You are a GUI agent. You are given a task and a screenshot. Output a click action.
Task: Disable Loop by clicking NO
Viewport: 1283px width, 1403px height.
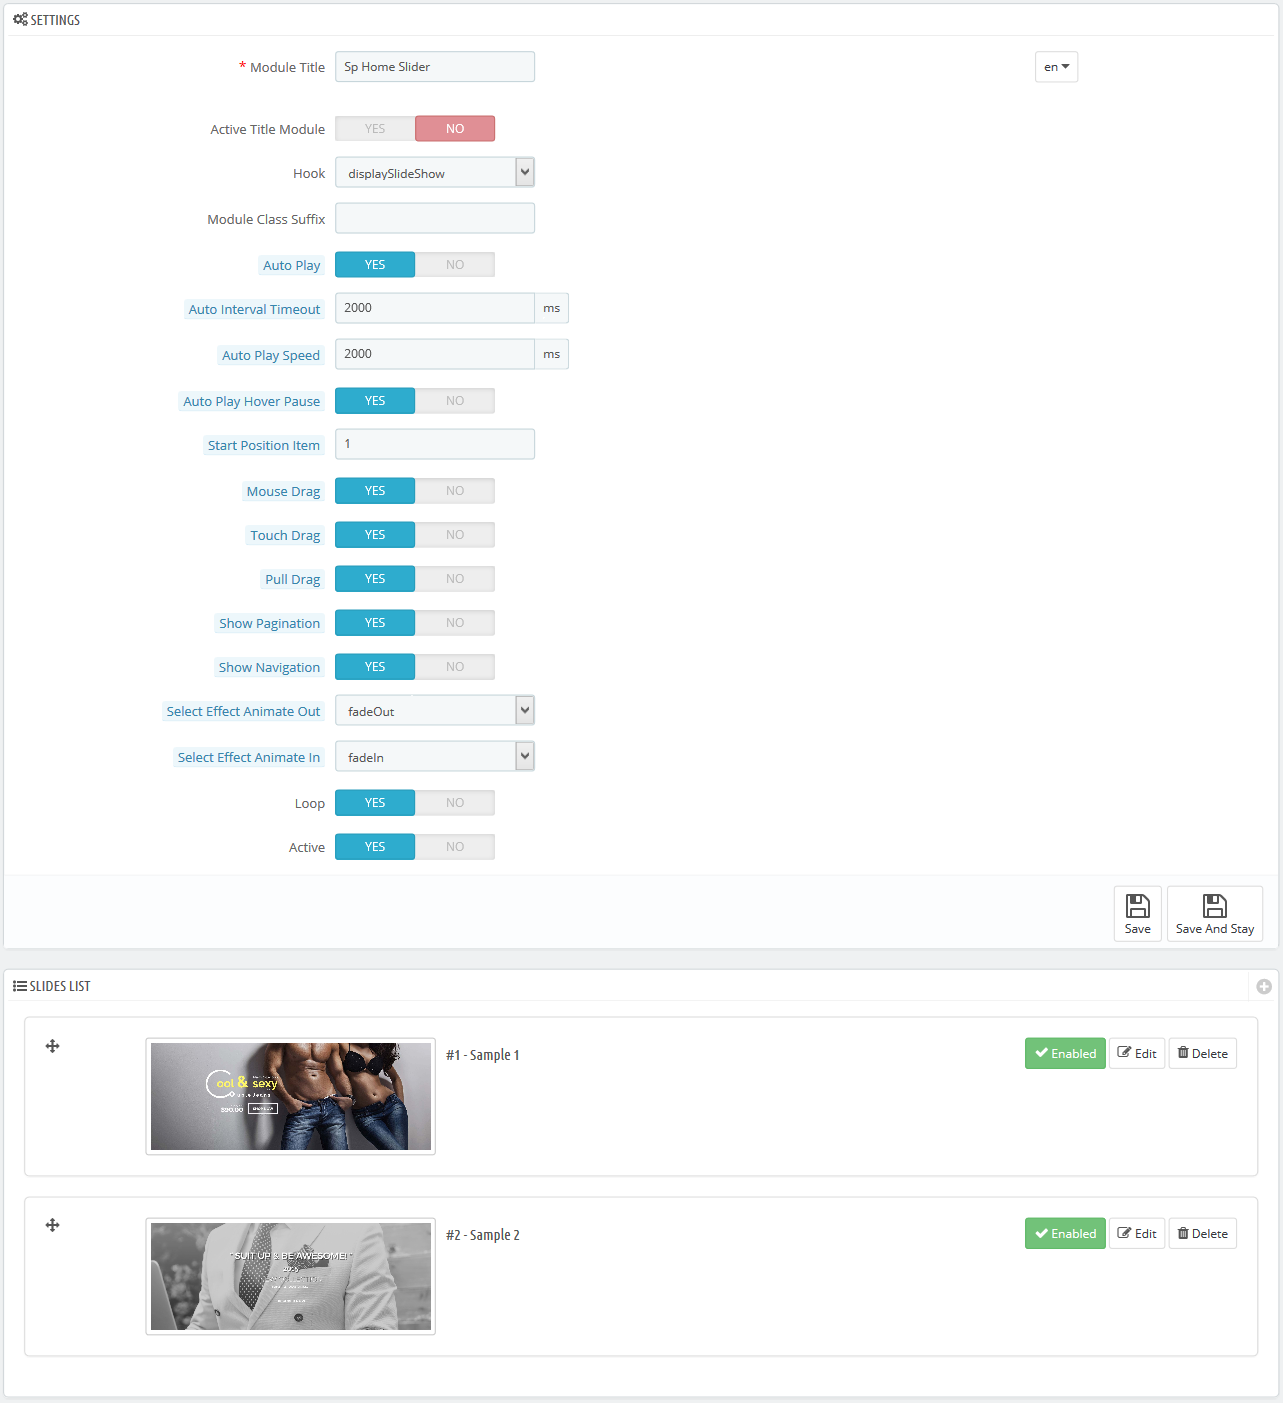(x=455, y=803)
